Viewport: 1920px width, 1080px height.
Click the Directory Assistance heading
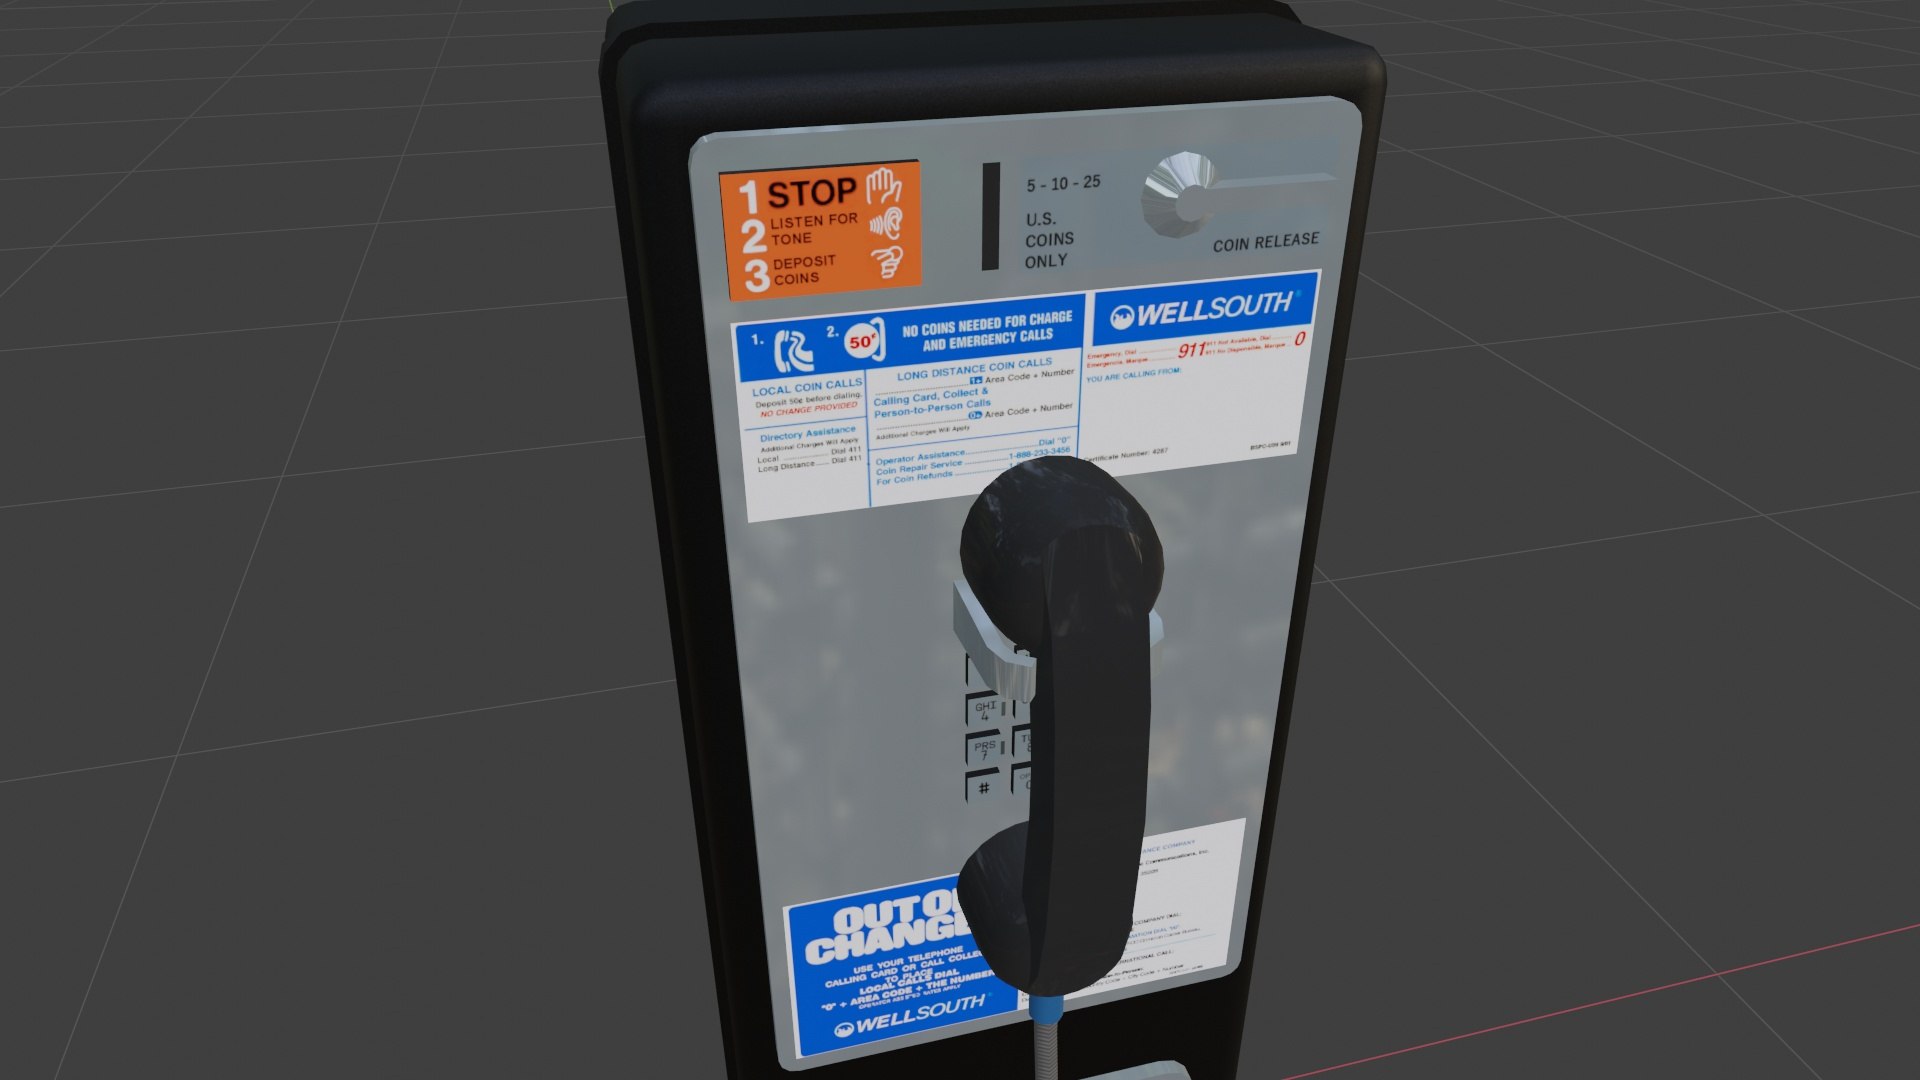click(808, 434)
